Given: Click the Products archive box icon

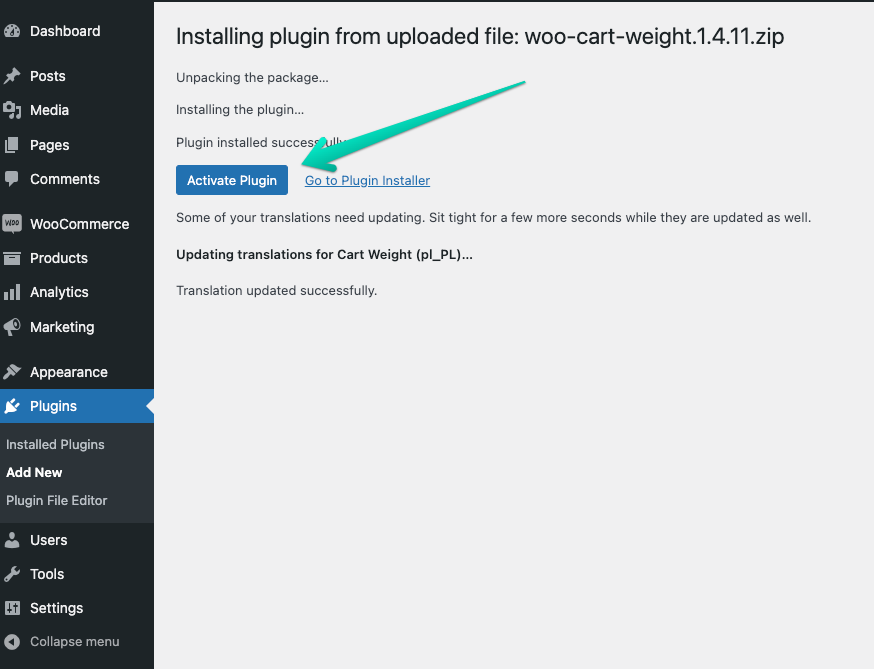Looking at the screenshot, I should click(x=12, y=258).
